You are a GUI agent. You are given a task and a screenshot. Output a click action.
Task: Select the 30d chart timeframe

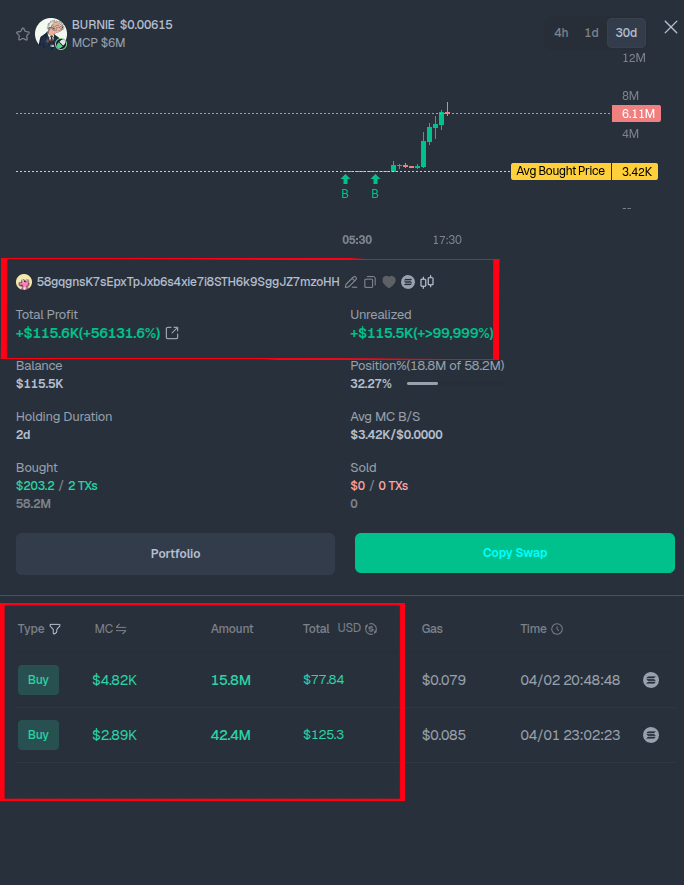click(626, 33)
